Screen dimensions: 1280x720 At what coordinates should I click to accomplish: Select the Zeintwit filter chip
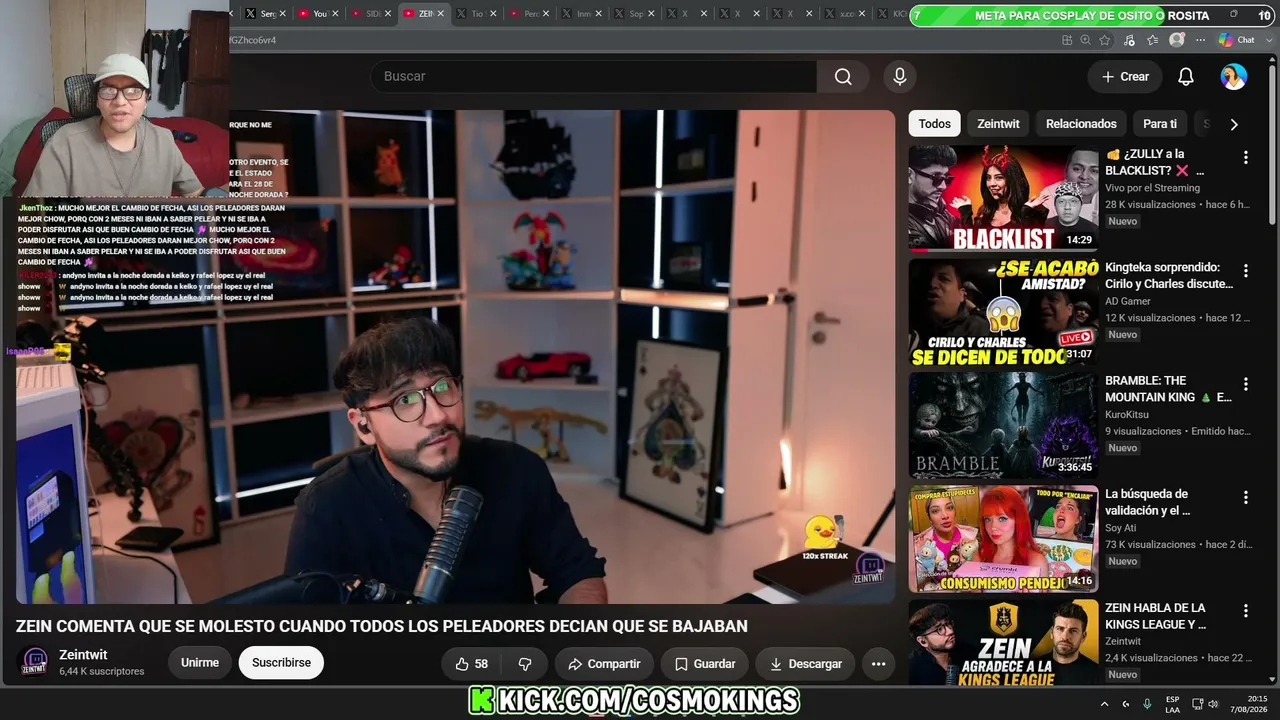[x=998, y=124]
